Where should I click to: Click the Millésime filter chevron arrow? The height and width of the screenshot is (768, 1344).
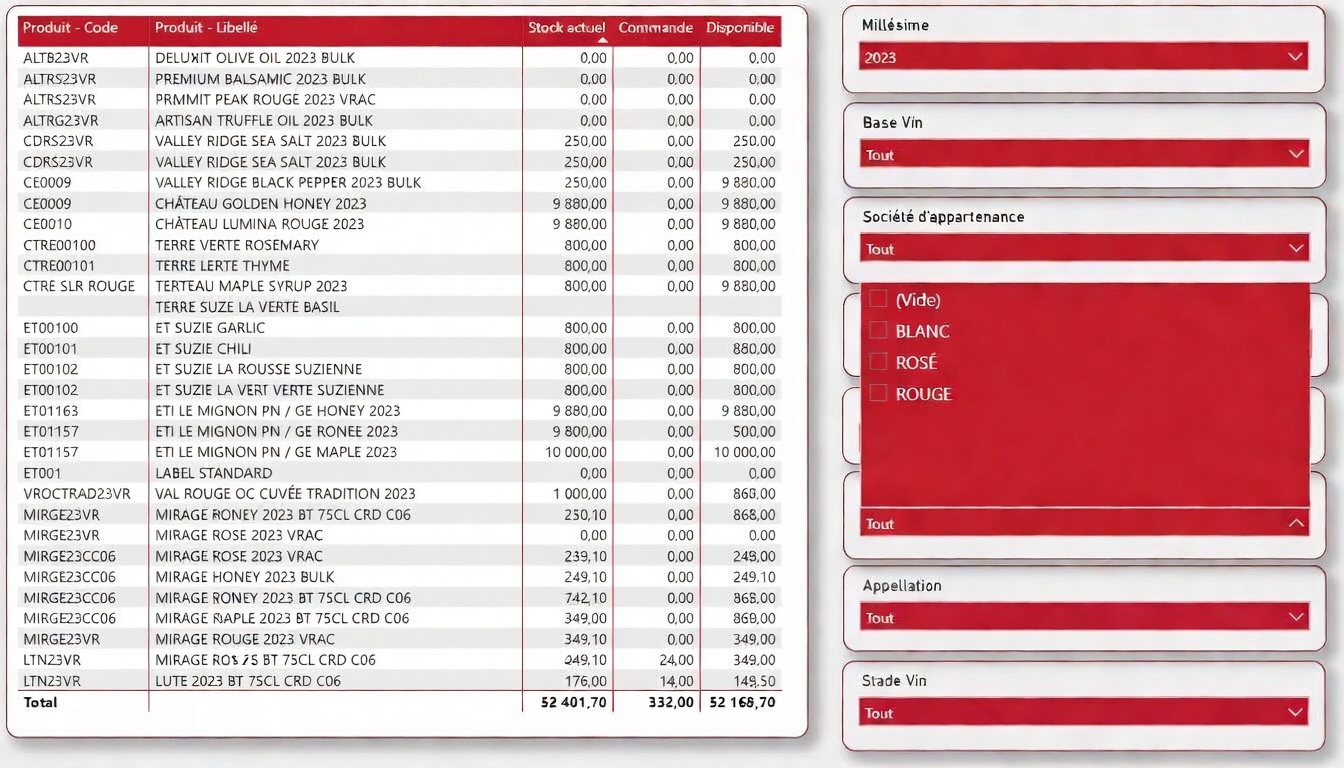(x=1296, y=57)
